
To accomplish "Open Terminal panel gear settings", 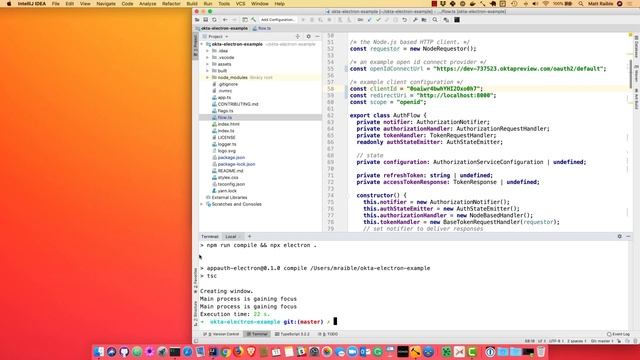I will [x=620, y=236].
